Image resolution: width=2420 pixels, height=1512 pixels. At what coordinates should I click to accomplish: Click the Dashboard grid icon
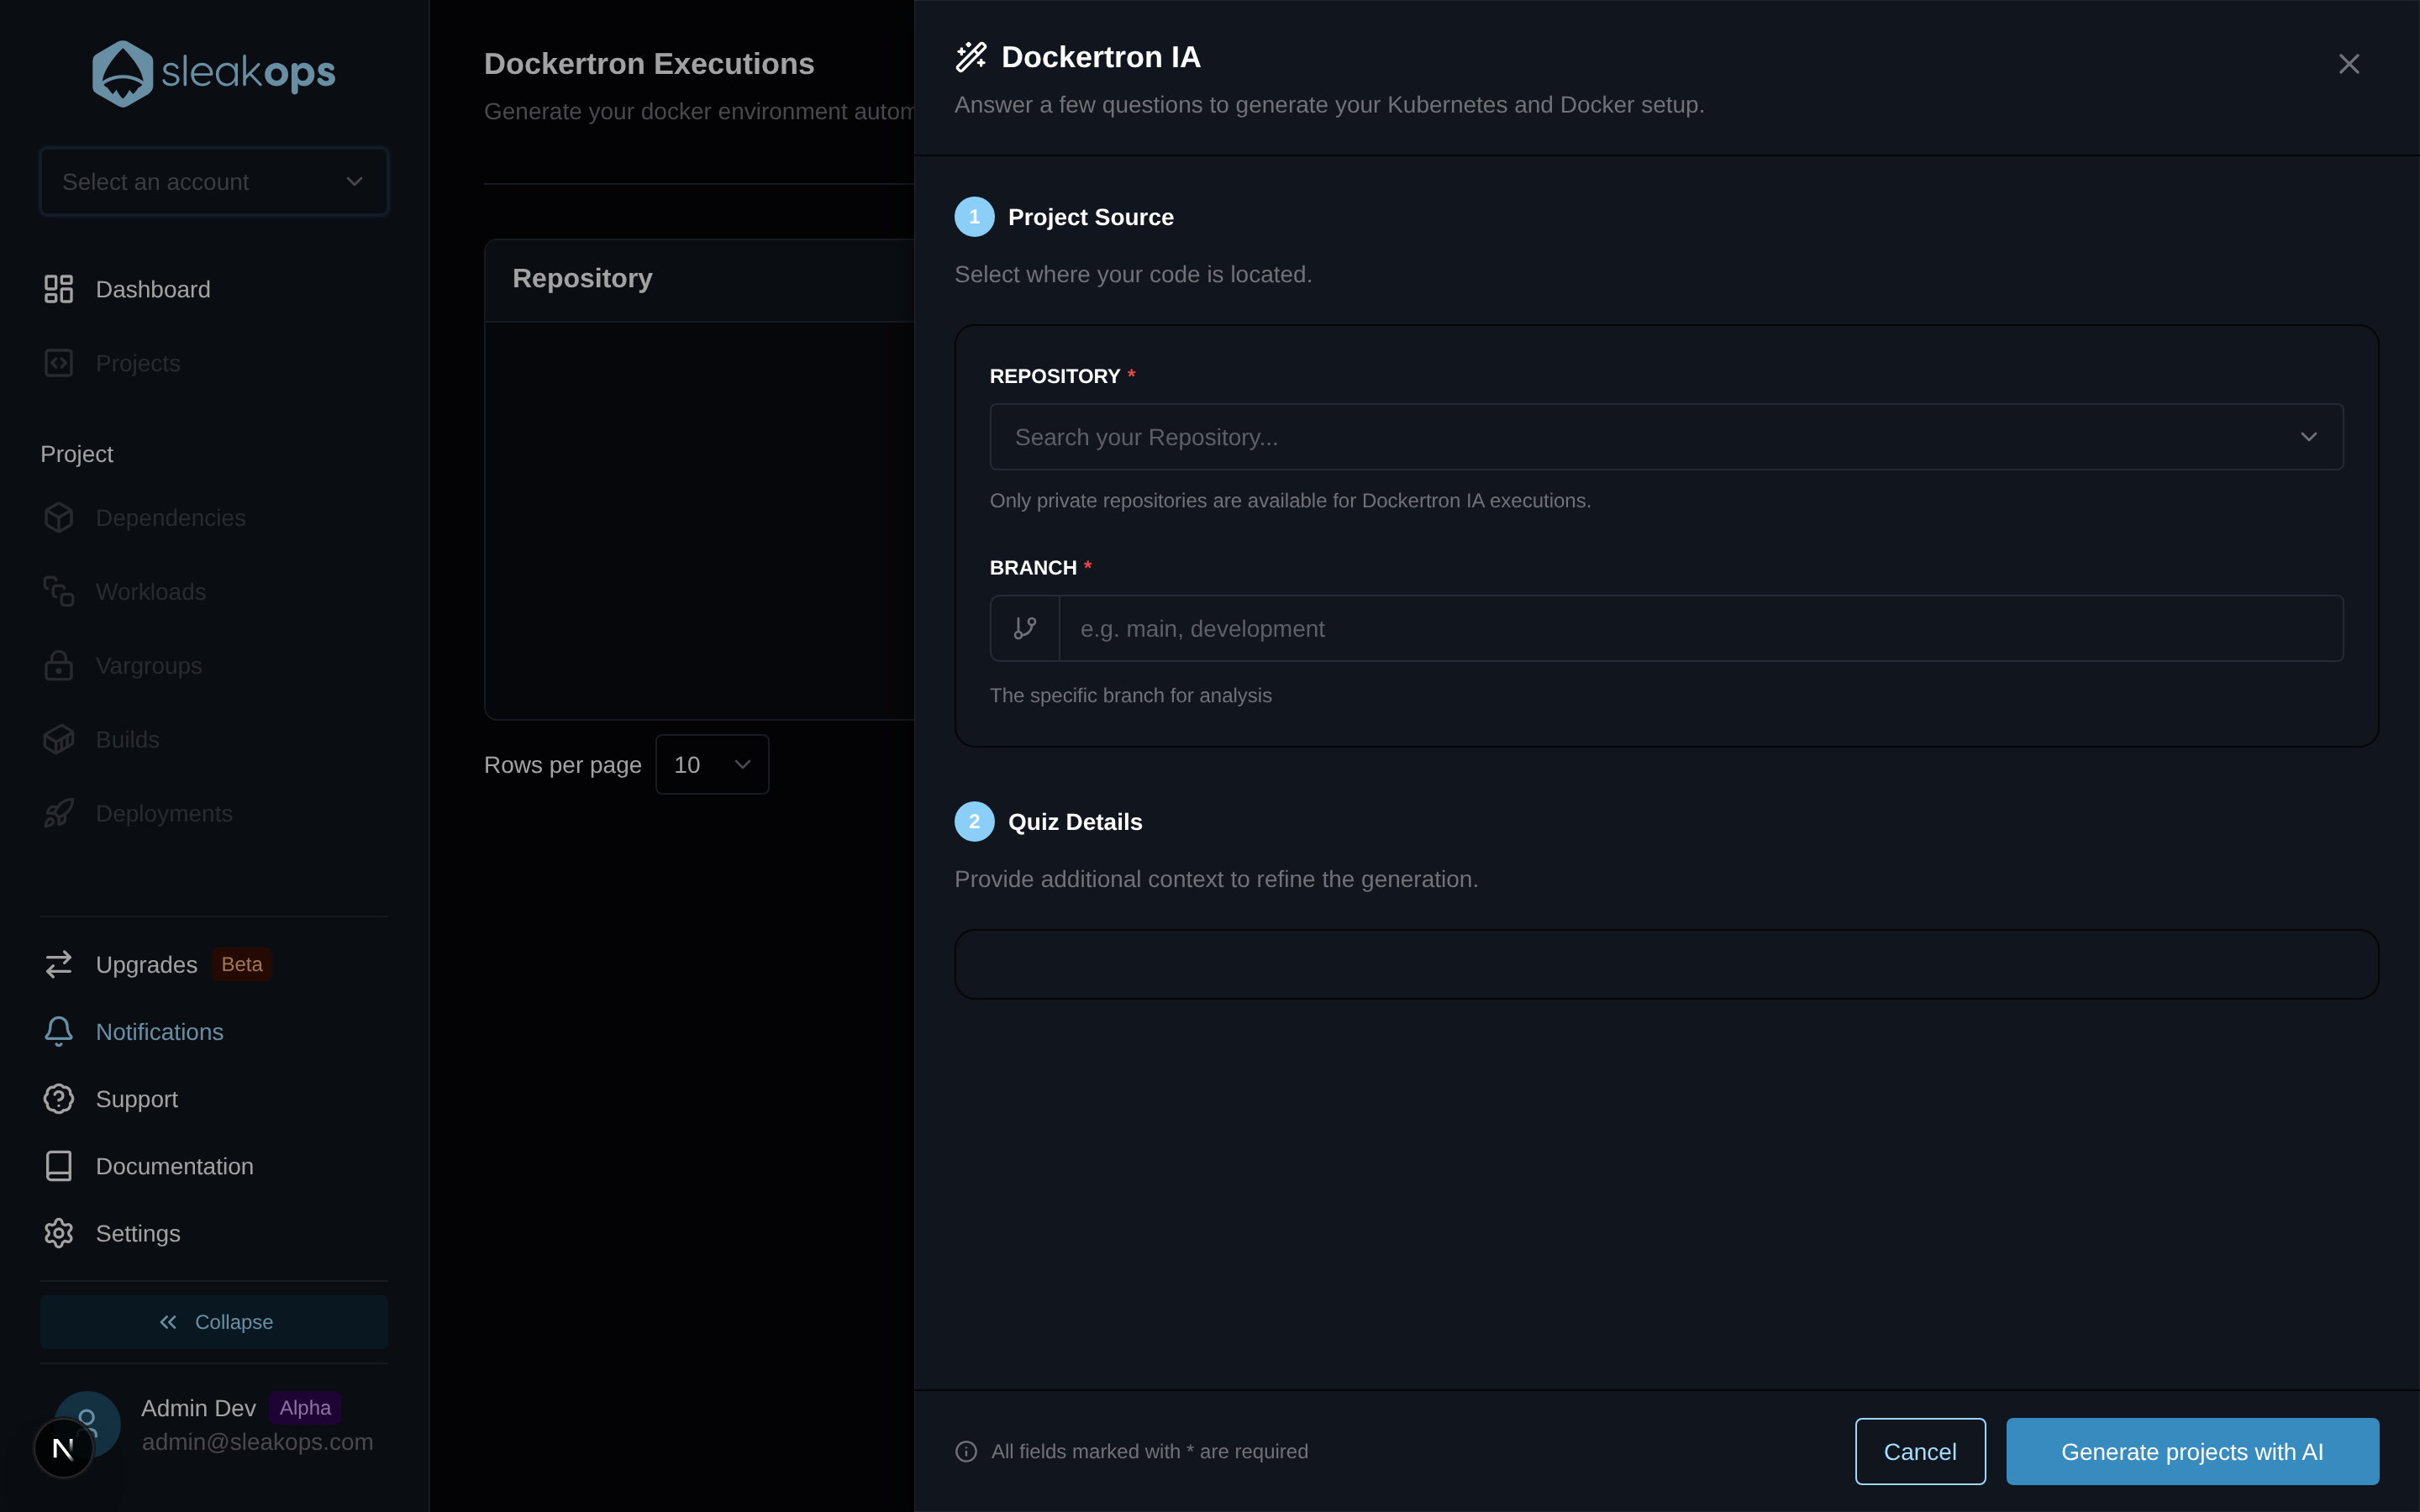coord(59,289)
